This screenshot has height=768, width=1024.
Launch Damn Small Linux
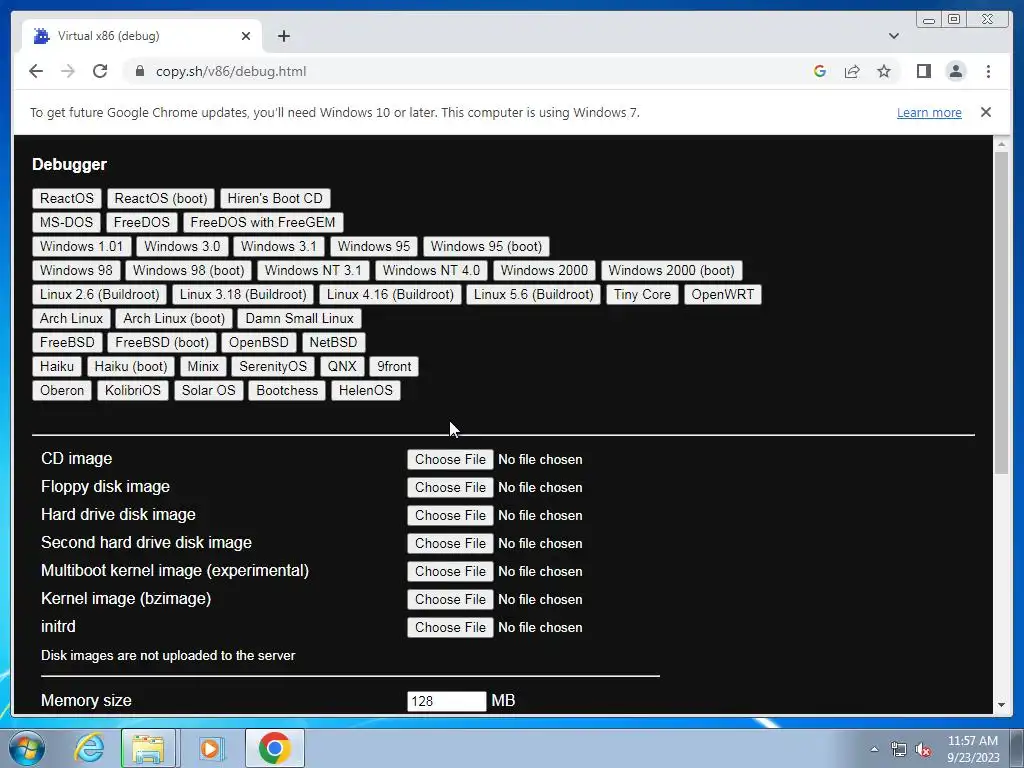[299, 319]
